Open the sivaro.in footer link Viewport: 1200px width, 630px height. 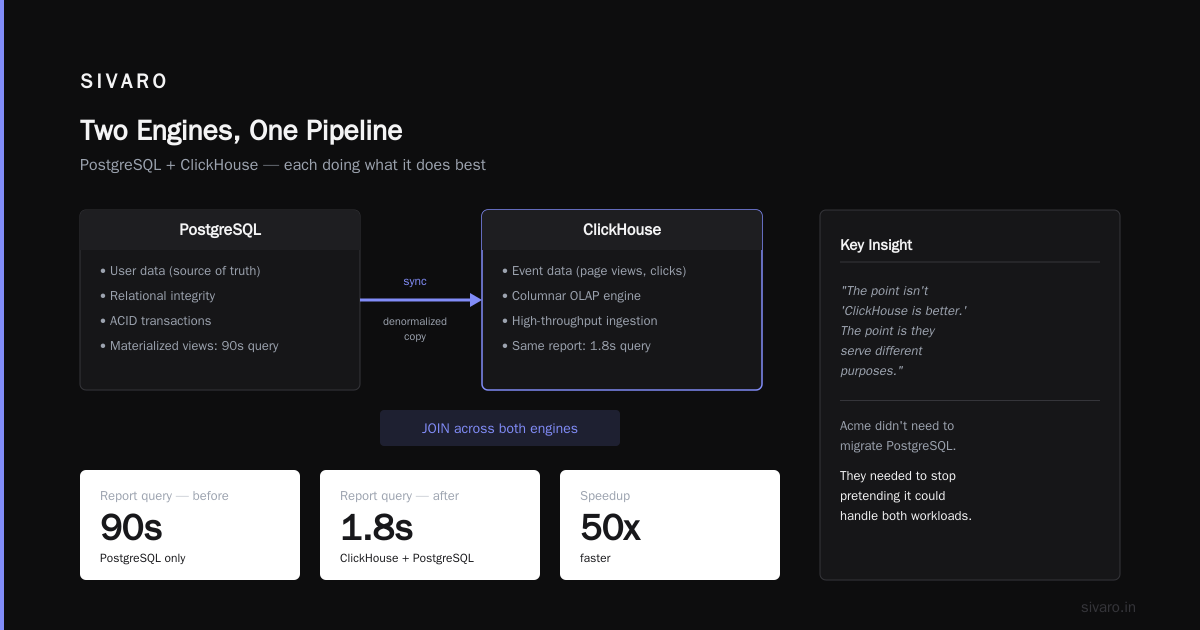pyautogui.click(x=1108, y=607)
